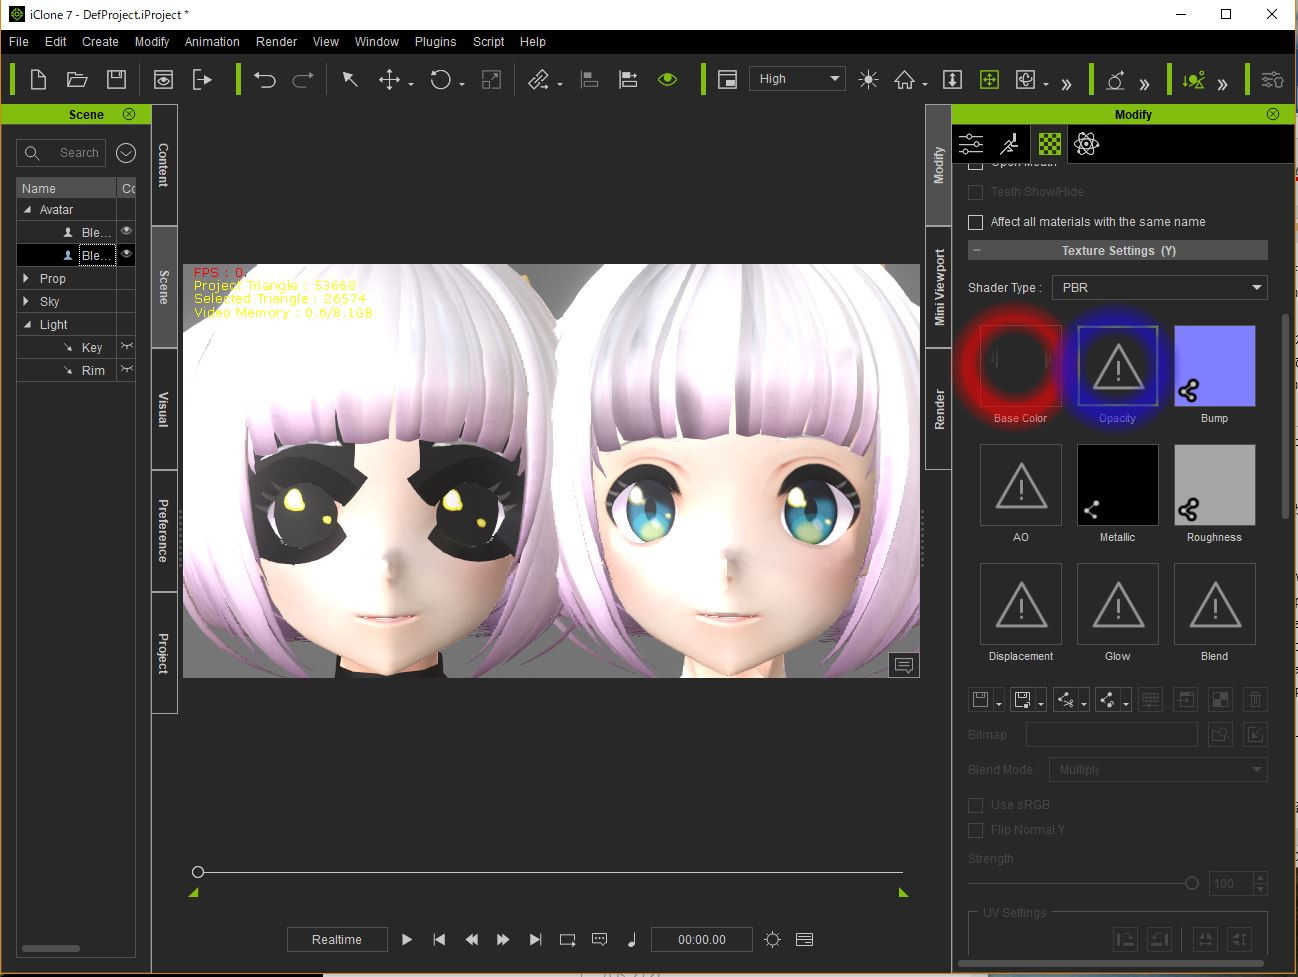The image size is (1298, 977).
Task: Toggle visibility of the selected Ble... avatar
Action: tap(126, 254)
